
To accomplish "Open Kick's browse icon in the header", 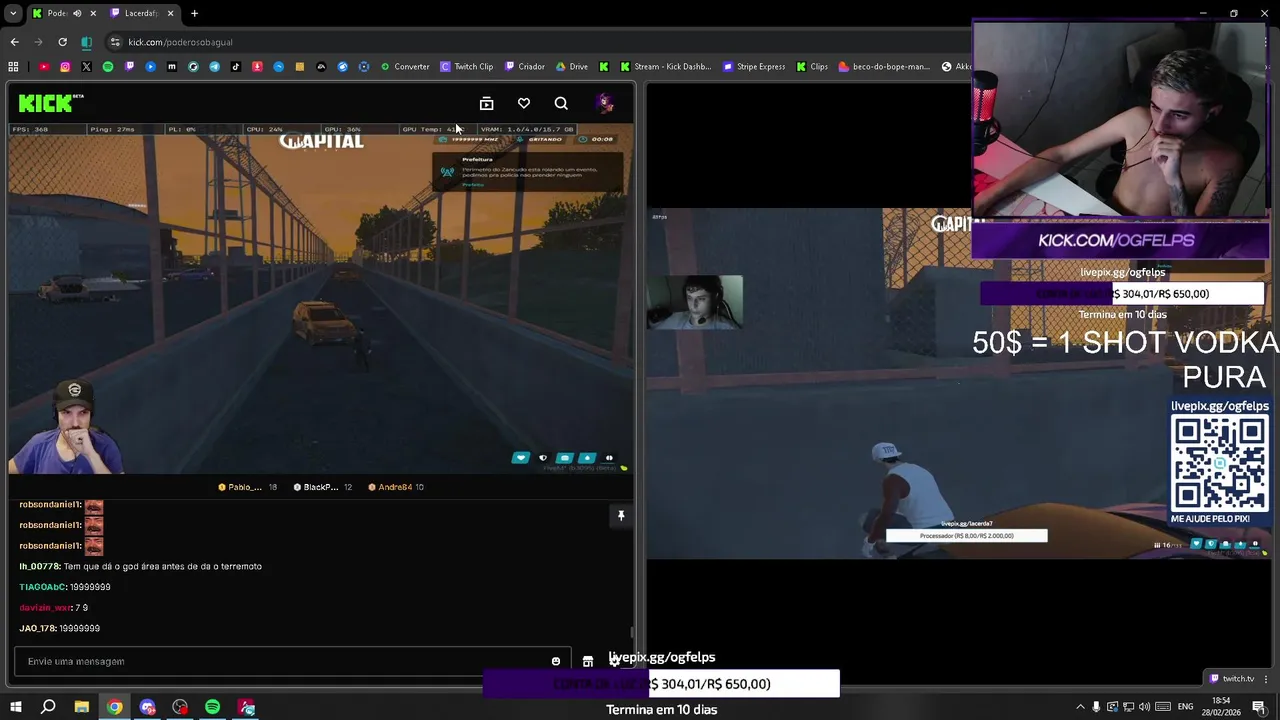I will click(486, 103).
